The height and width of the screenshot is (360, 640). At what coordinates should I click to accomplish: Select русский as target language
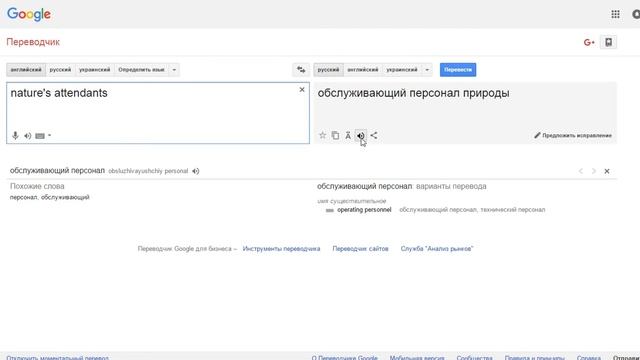pyautogui.click(x=329, y=70)
